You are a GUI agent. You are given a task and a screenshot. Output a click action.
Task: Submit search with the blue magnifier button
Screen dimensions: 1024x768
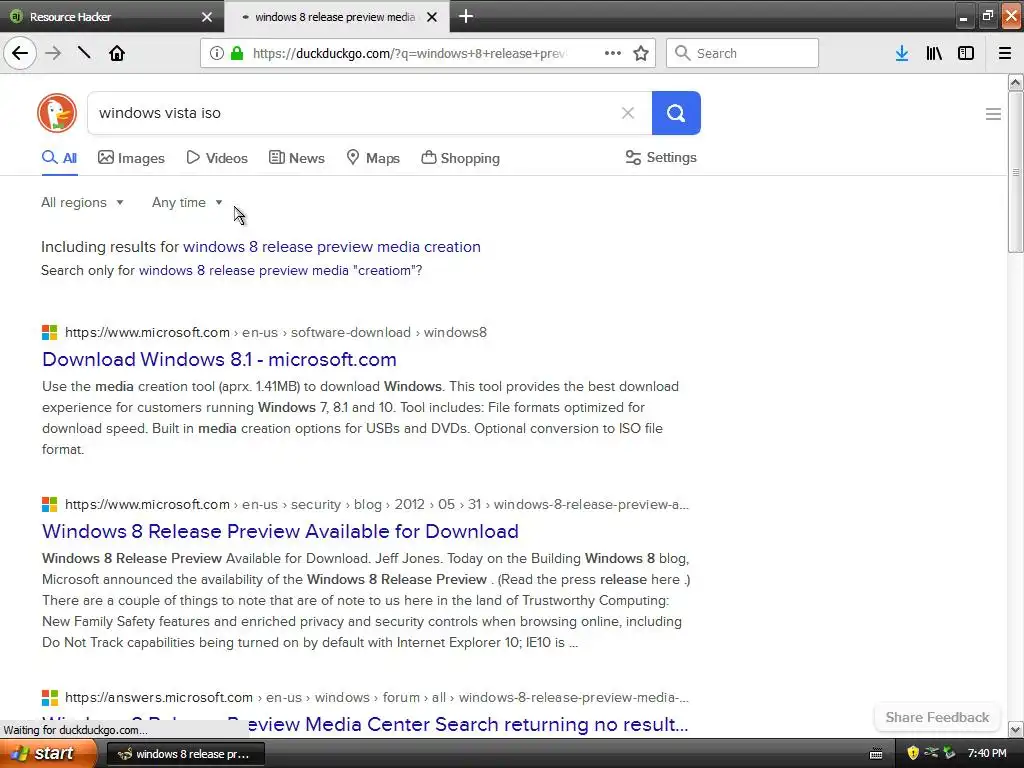676,113
